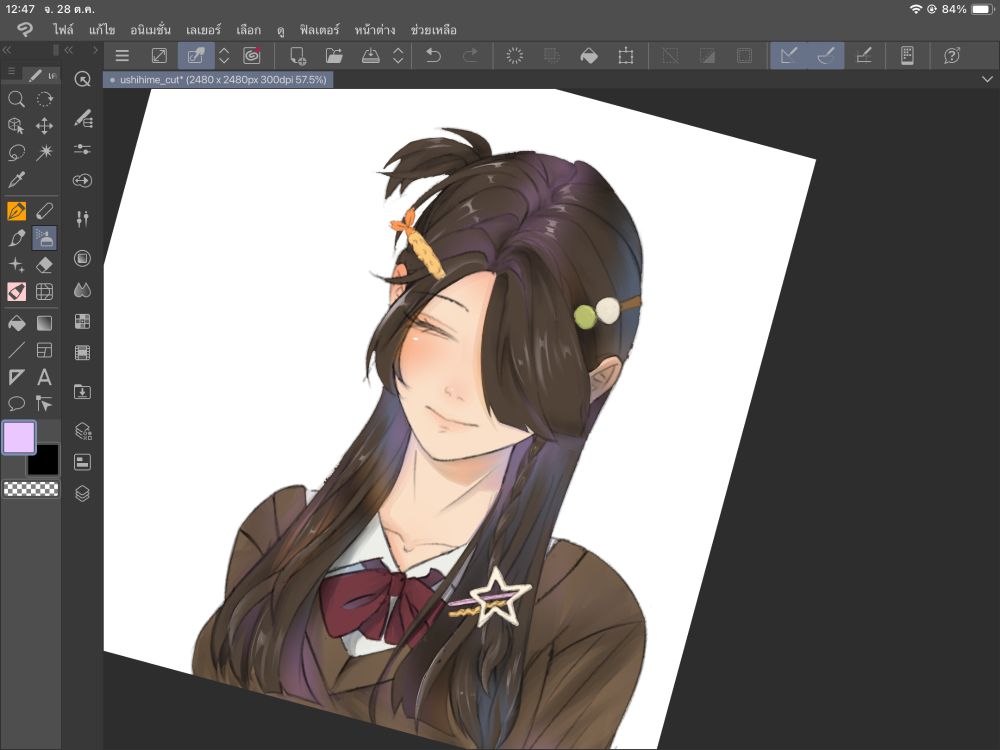Click command bar Fill bucket icon
This screenshot has width=1000, height=750.
589,55
